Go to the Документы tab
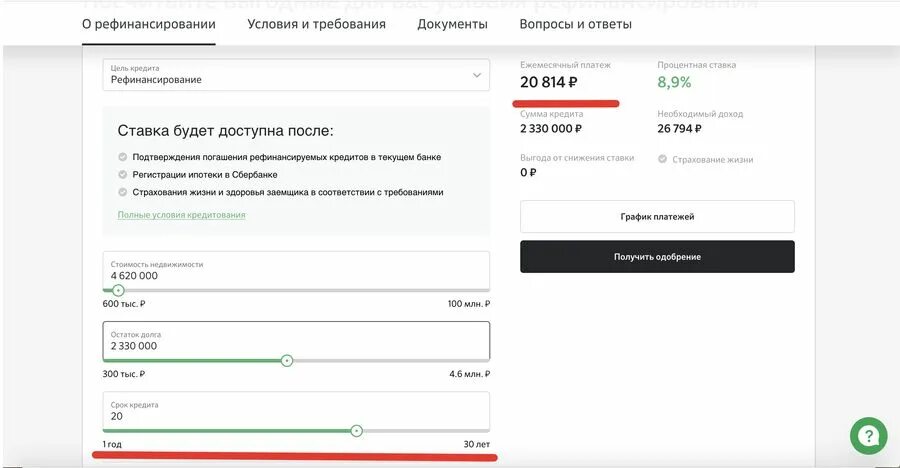Viewport: 900px width, 468px height. point(452,24)
